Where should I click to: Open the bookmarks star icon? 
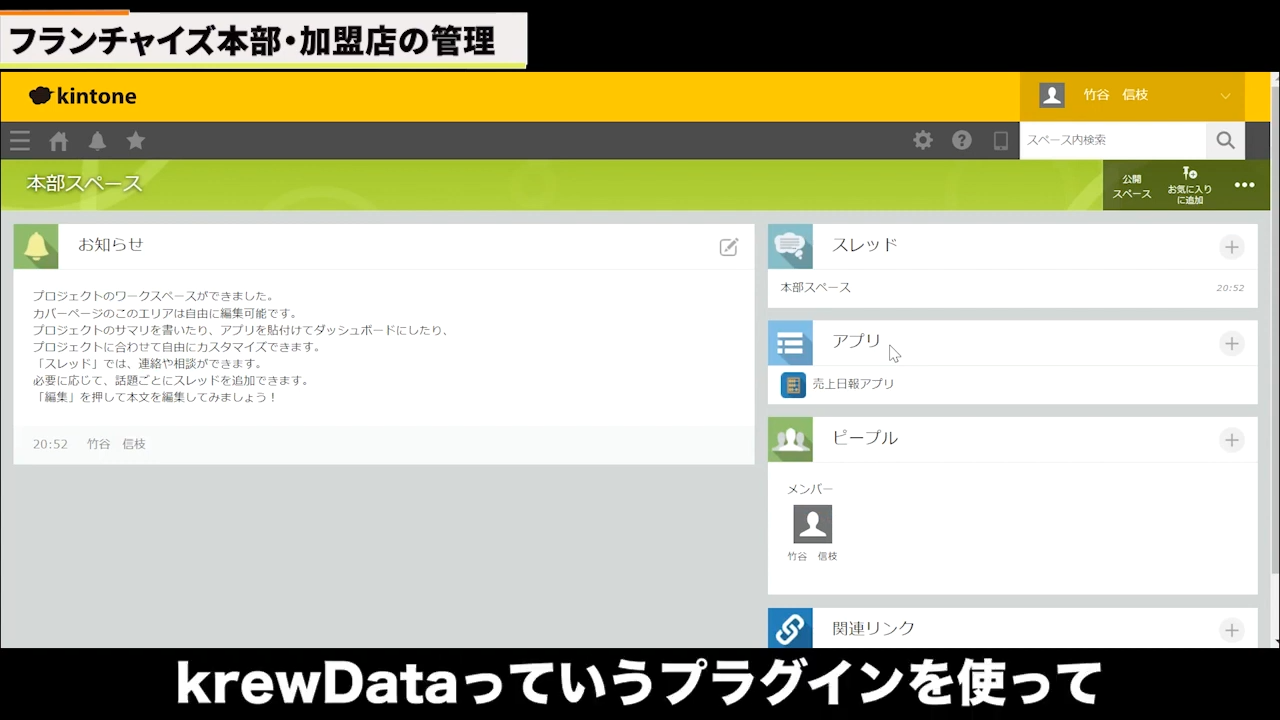click(x=136, y=141)
